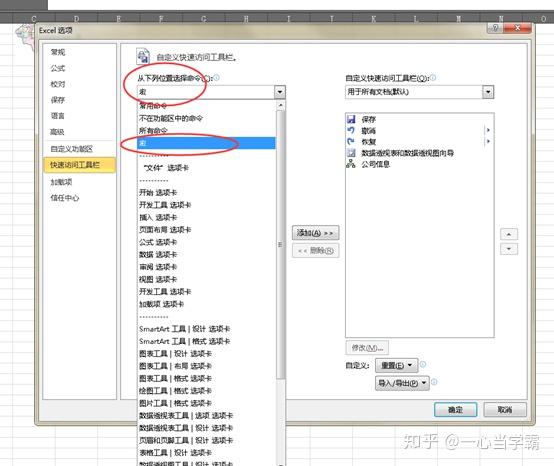Viewport: 554px width, 466px height.
Task: Choose 不在功能区中的命令 in the dropdown list
Action: pyautogui.click(x=206, y=118)
